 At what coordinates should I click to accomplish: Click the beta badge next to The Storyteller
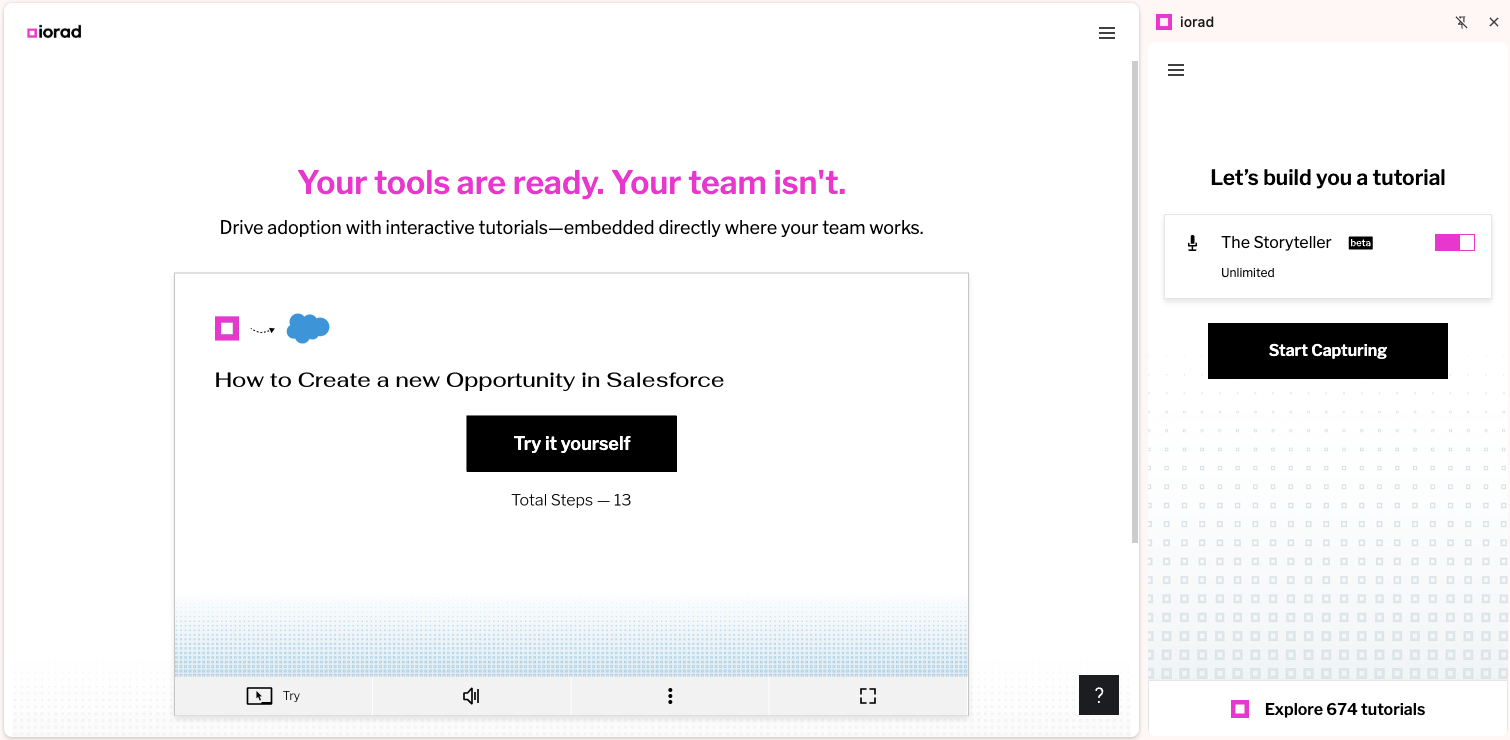pyautogui.click(x=1361, y=243)
